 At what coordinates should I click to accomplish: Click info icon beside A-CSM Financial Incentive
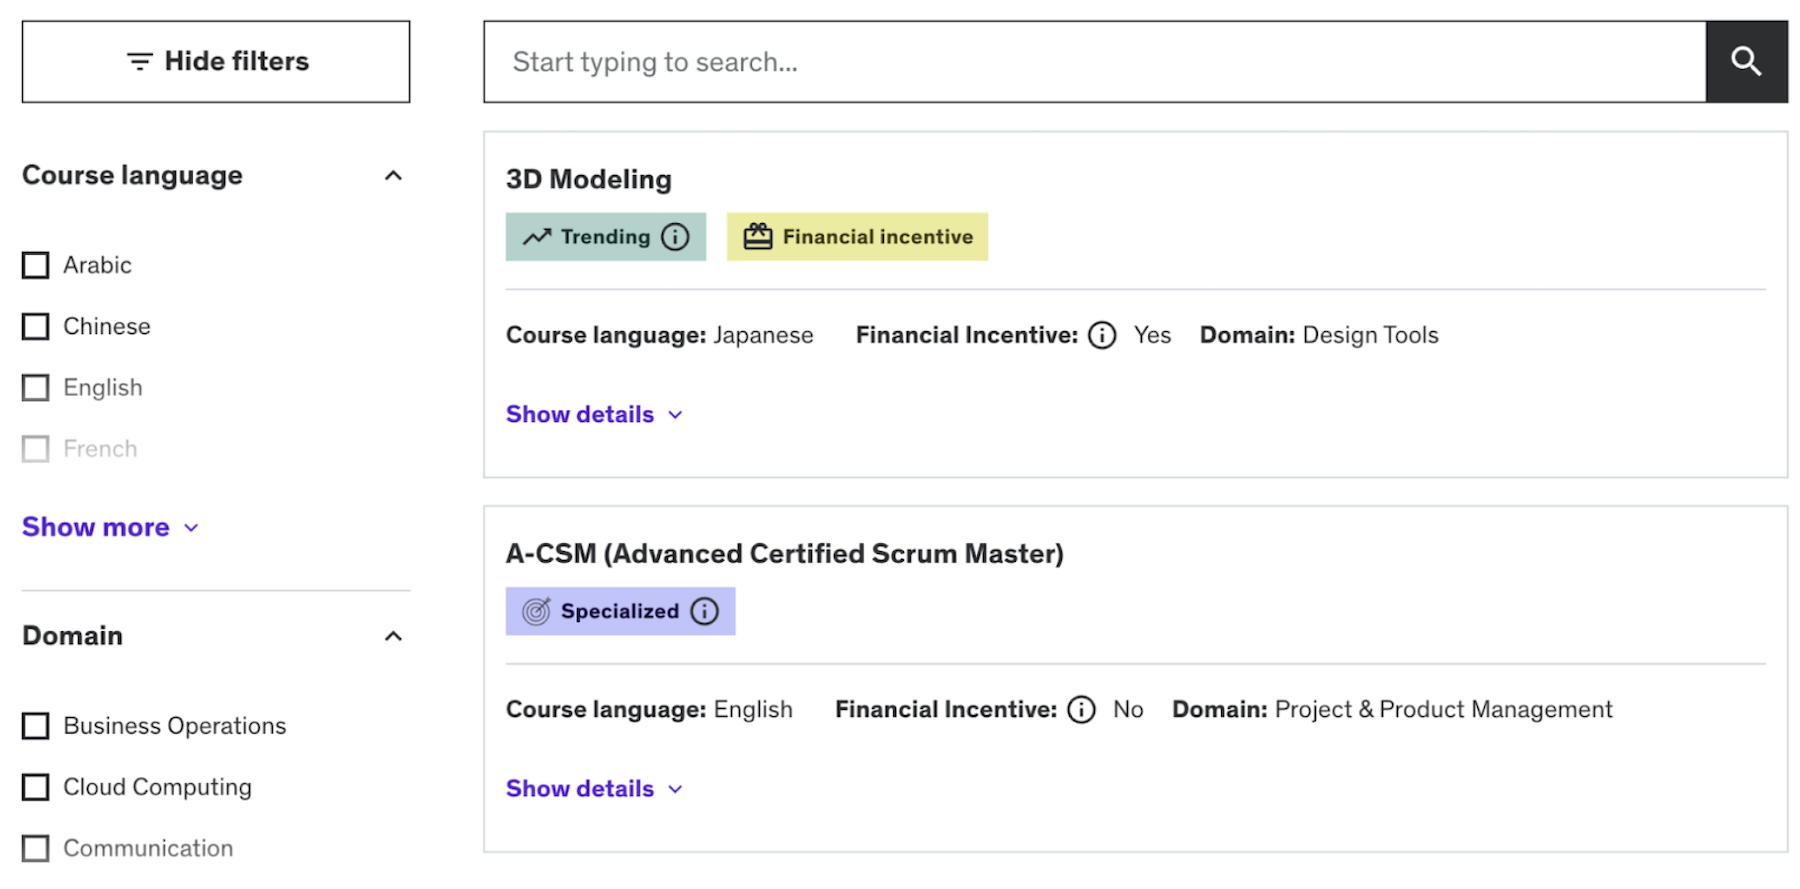(x=1081, y=709)
